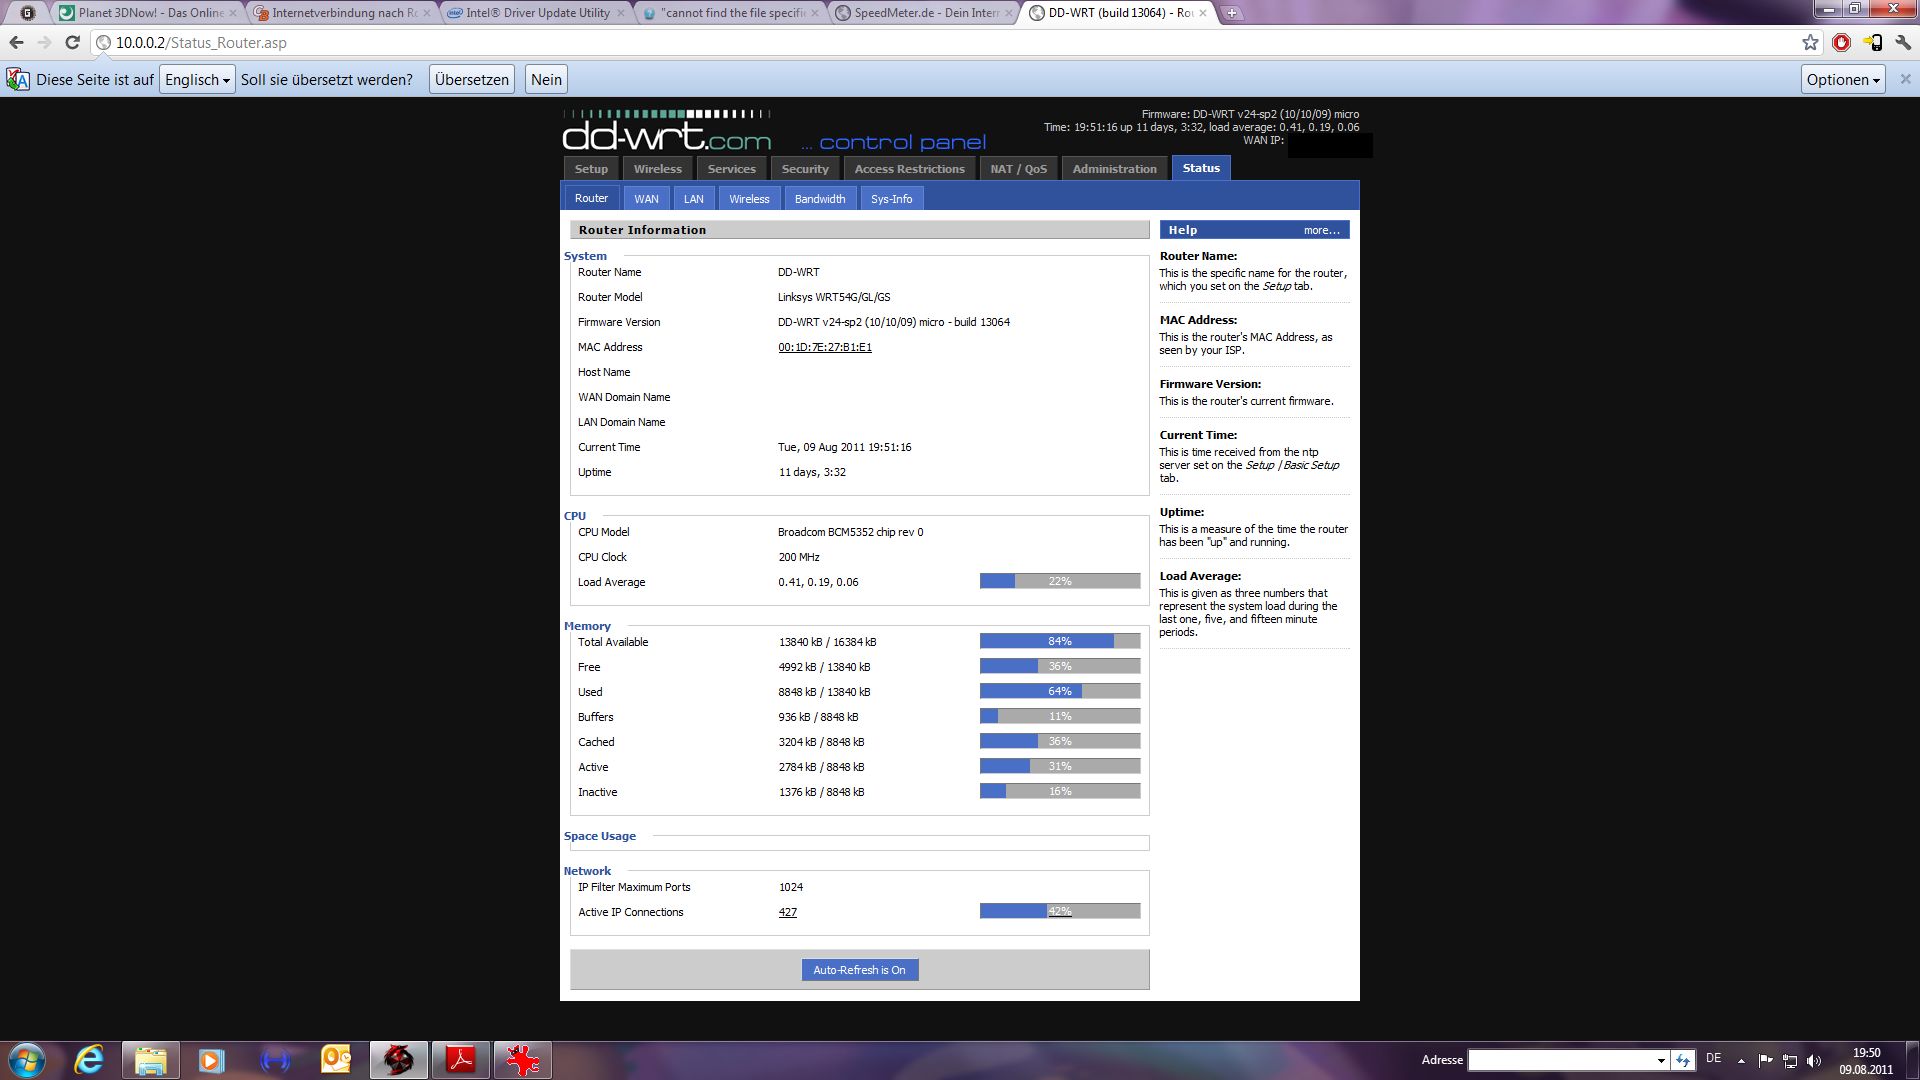This screenshot has height=1080, width=1920.
Task: Click the Active IP Connections progress bar
Action: click(x=1059, y=911)
